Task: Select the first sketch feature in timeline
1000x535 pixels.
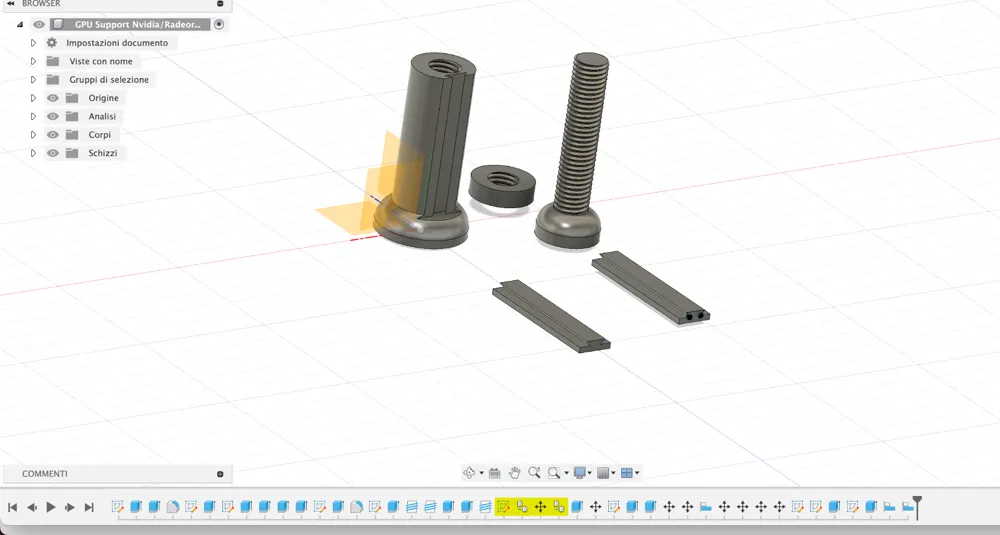Action: point(117,507)
